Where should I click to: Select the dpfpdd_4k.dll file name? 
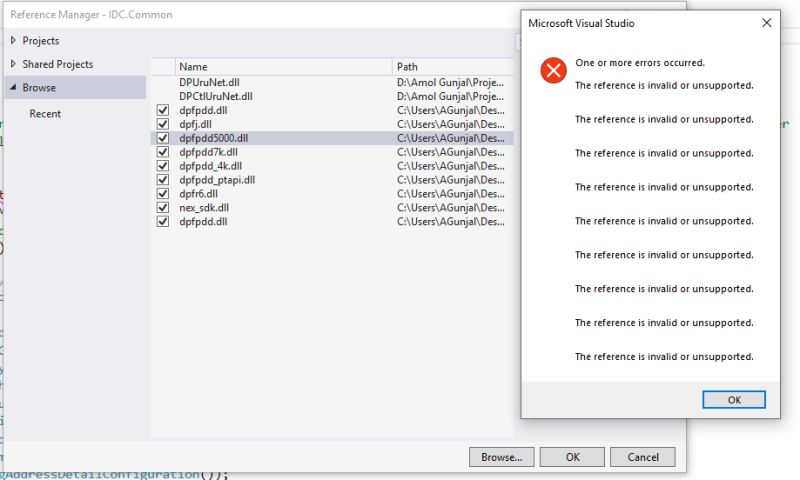(x=210, y=166)
